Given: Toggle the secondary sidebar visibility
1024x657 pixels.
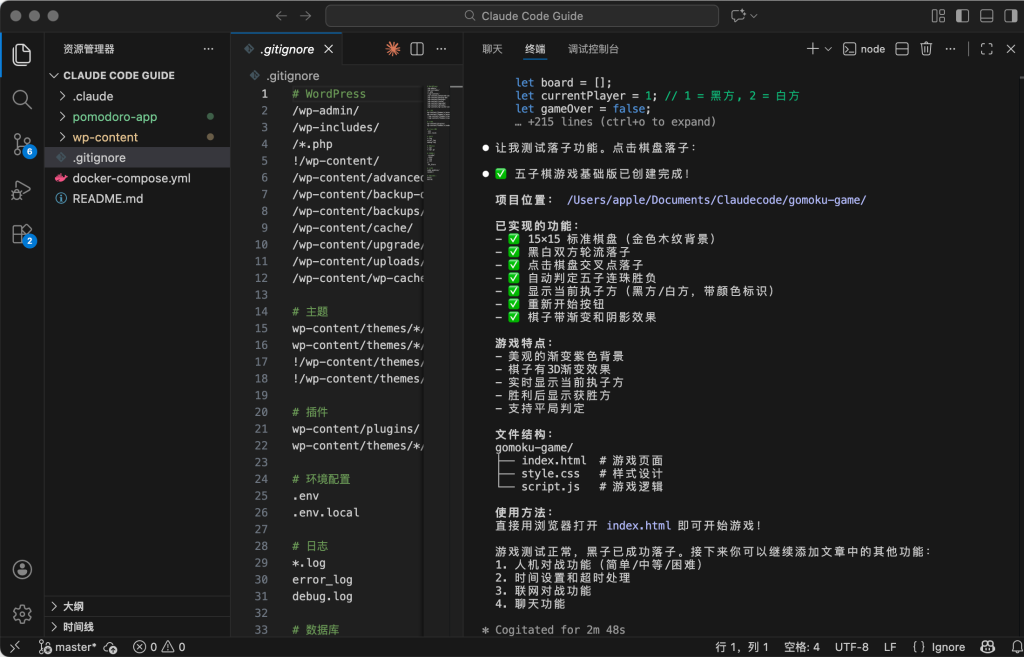Looking at the screenshot, I should (x=1009, y=16).
